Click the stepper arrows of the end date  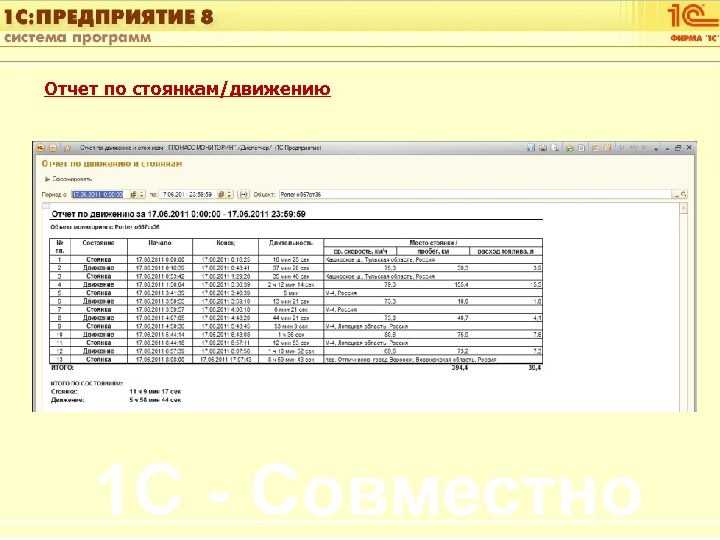(229, 195)
